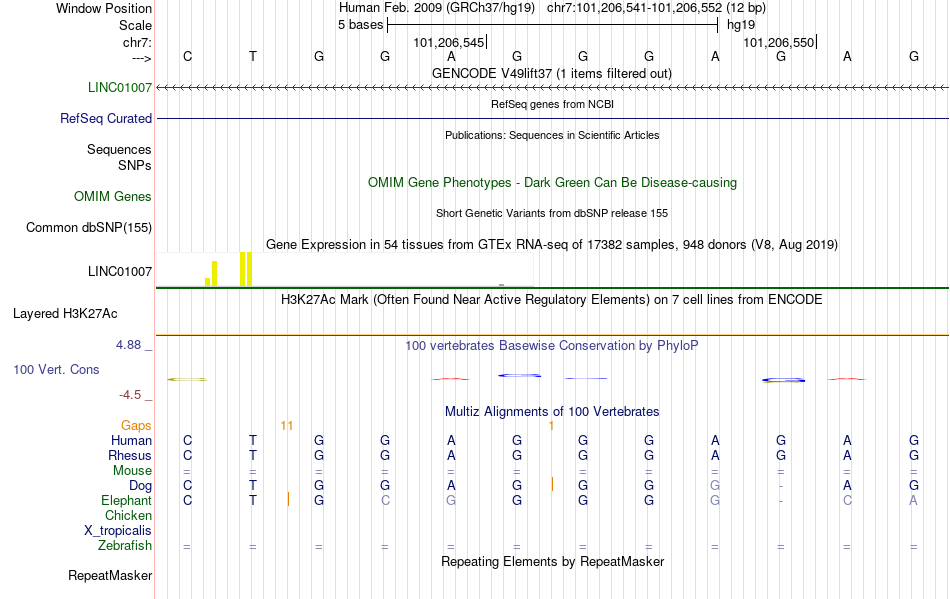Open the green LINC01007 GENCODE gene label

coord(119,87)
